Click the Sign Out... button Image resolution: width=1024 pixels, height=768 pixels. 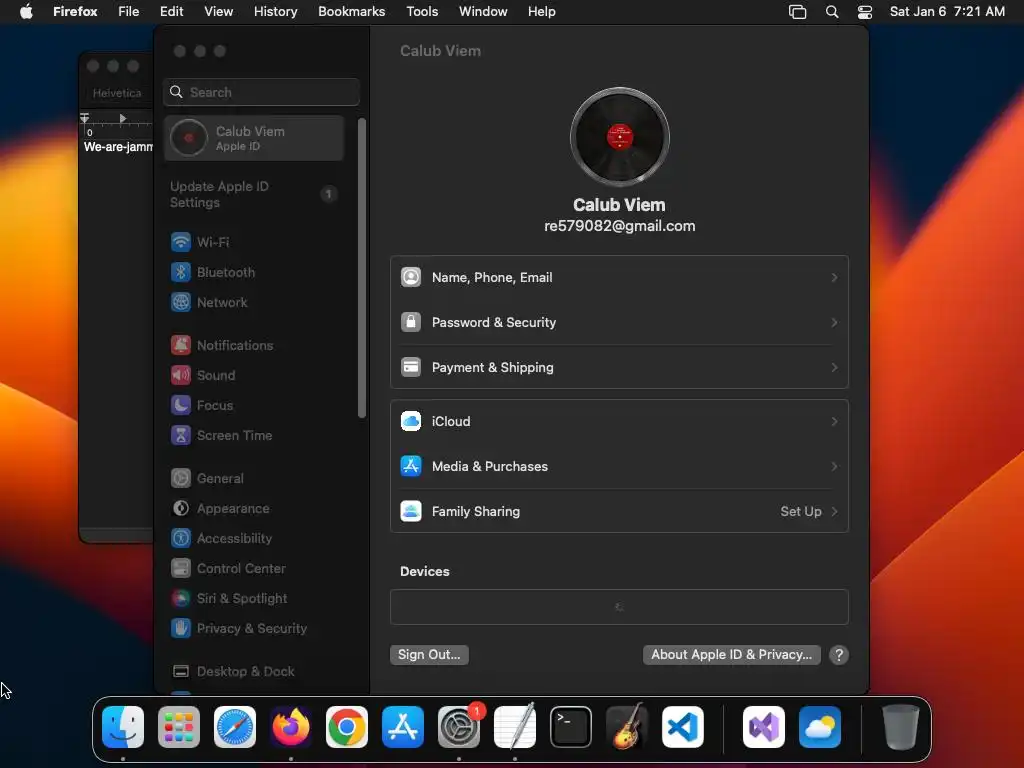(x=429, y=655)
